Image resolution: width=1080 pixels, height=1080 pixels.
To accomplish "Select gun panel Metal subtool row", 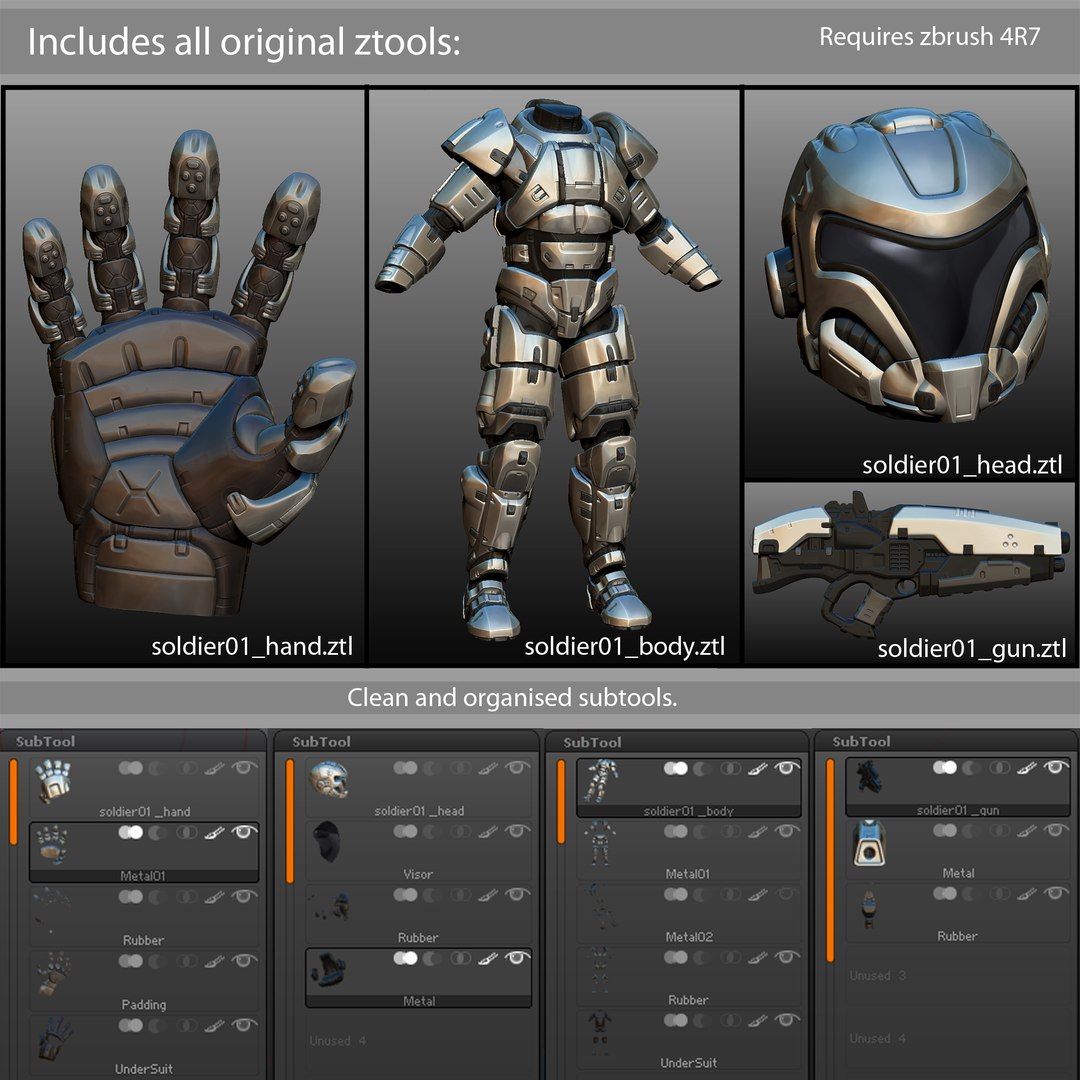I will [957, 849].
